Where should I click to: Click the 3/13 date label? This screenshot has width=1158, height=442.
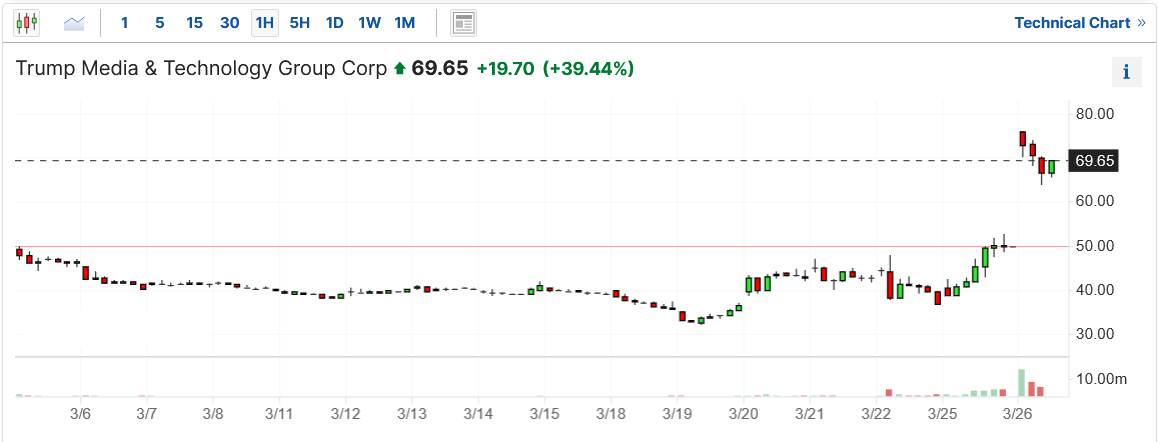click(412, 413)
